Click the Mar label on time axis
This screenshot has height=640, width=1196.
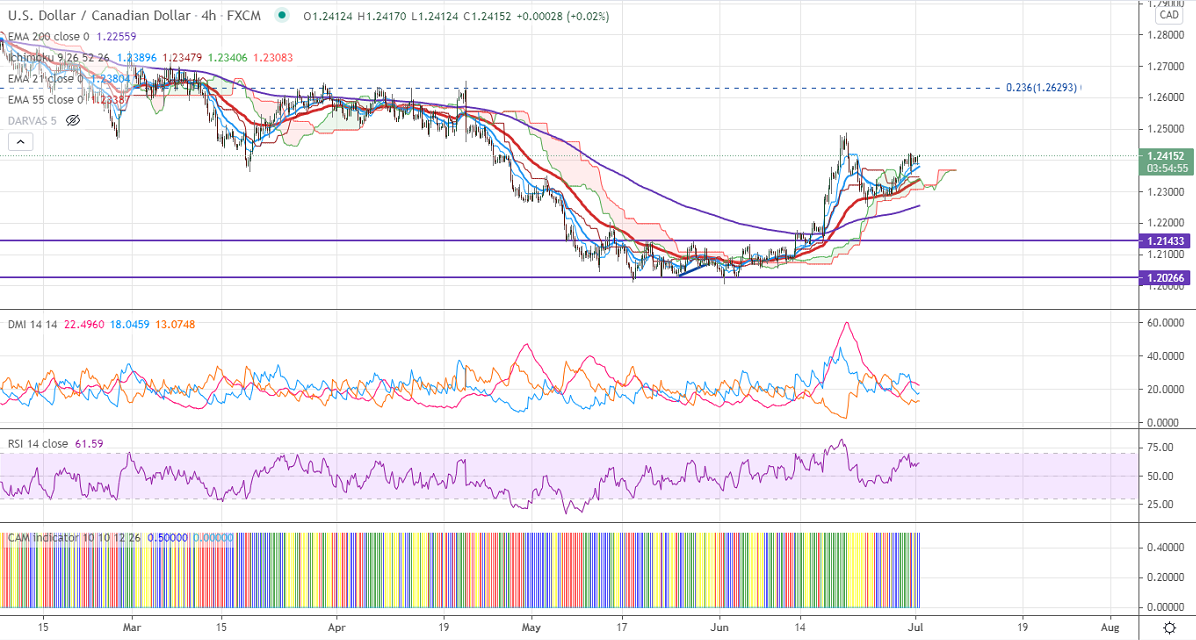click(x=131, y=628)
